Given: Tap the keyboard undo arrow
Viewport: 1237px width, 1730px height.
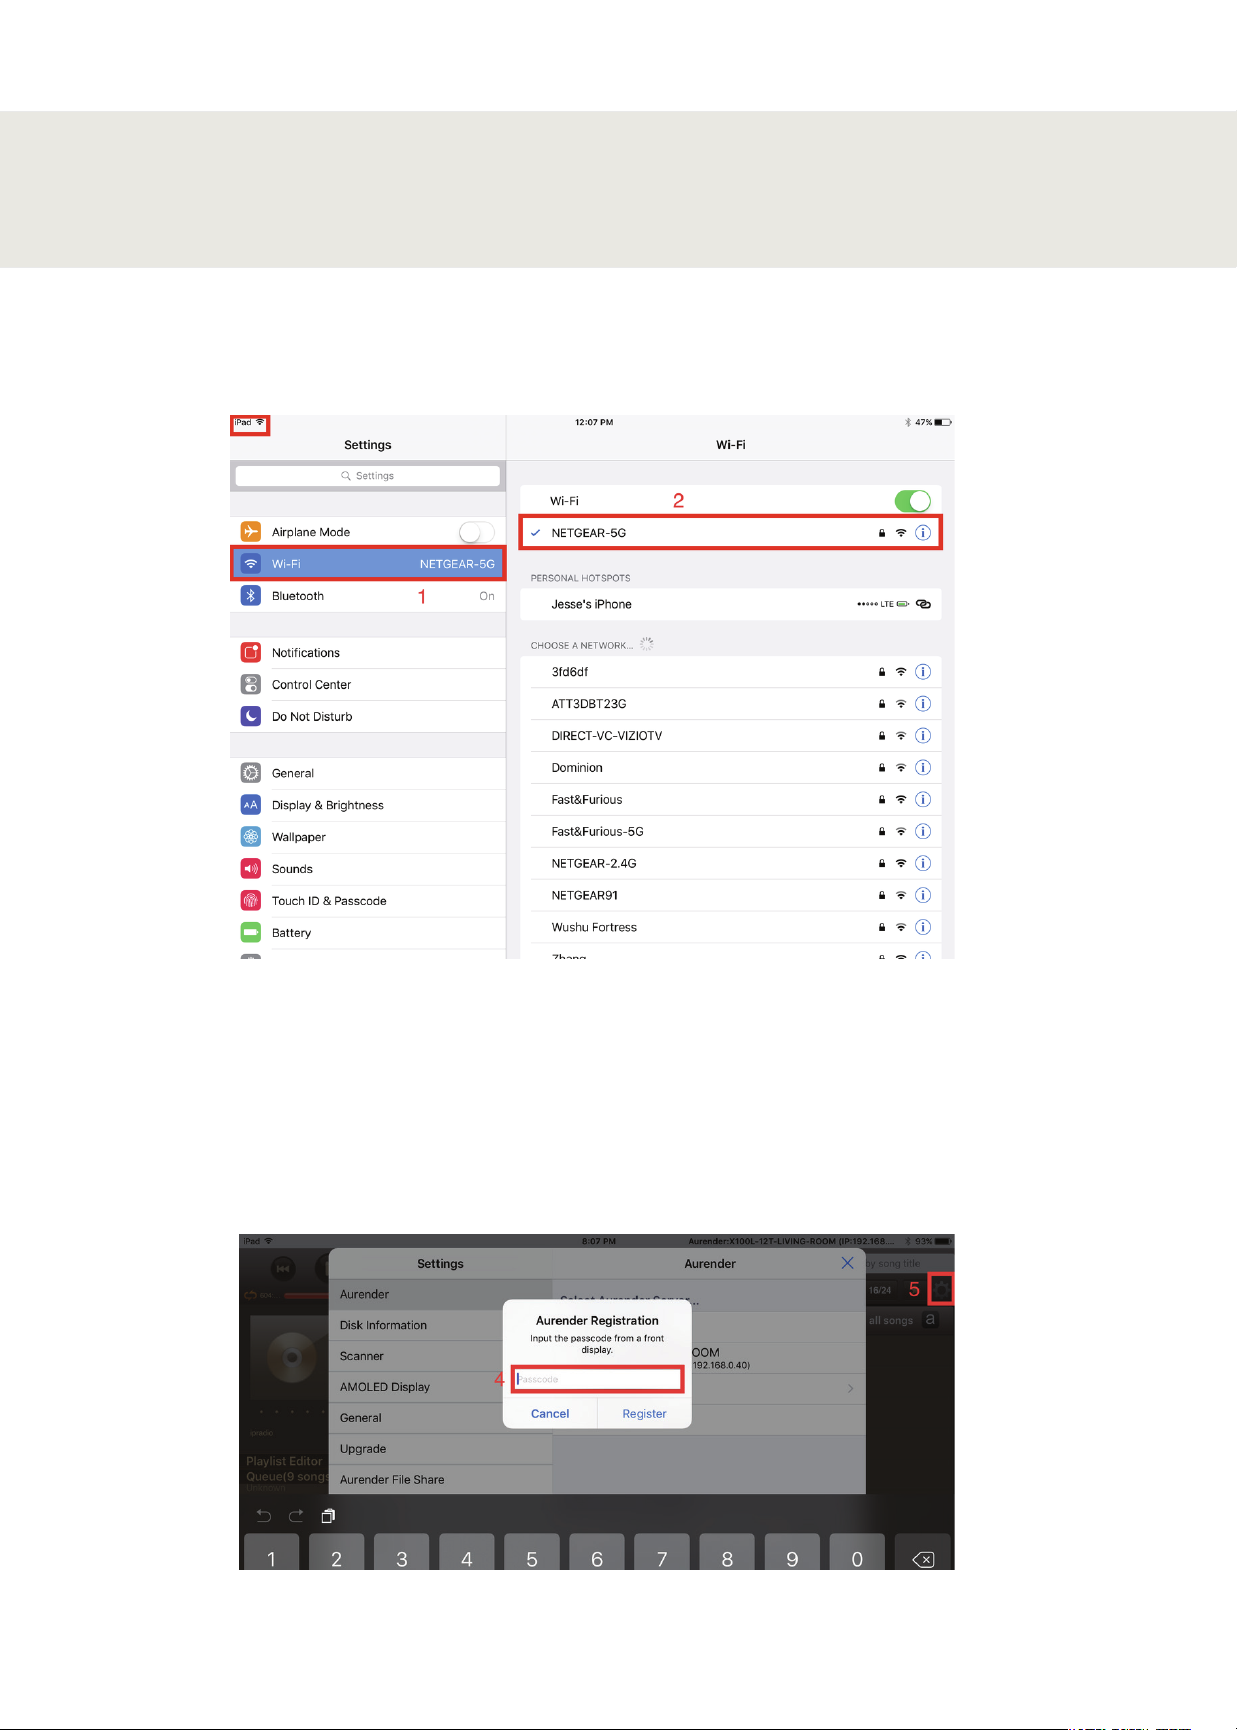Looking at the screenshot, I should click(264, 1516).
